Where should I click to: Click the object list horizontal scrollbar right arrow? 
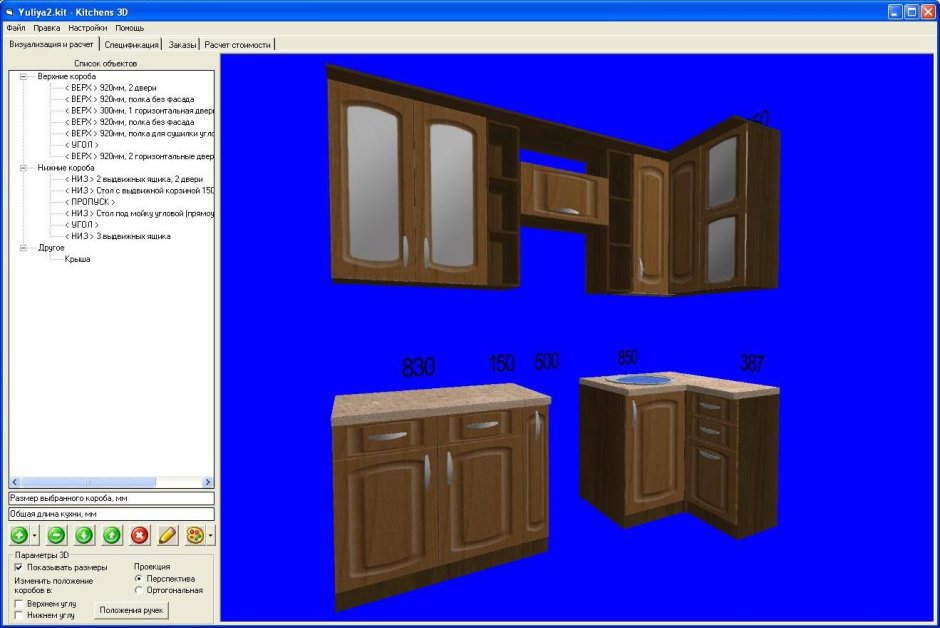(208, 482)
